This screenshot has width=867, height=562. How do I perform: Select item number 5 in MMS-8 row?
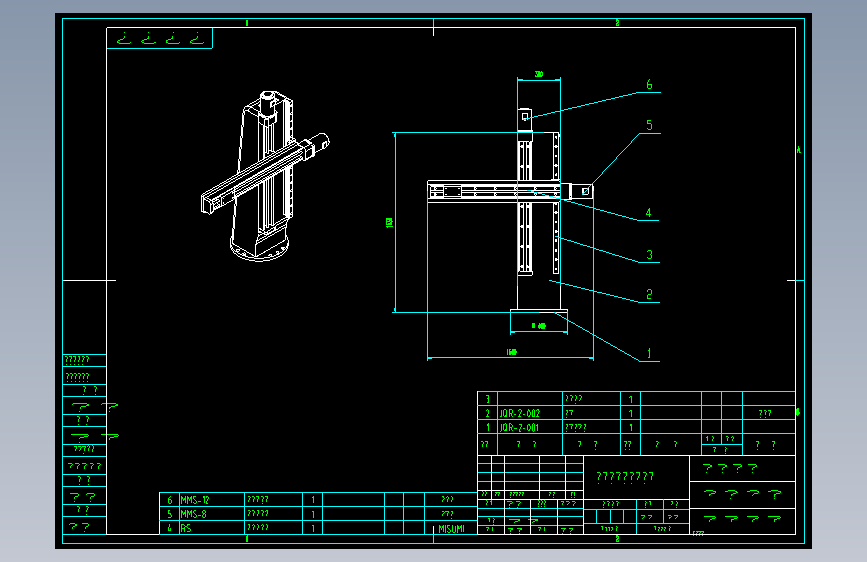coord(170,514)
